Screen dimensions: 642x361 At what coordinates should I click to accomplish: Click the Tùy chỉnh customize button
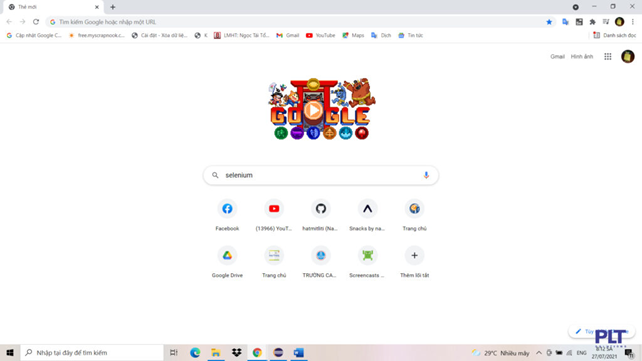[601, 332]
